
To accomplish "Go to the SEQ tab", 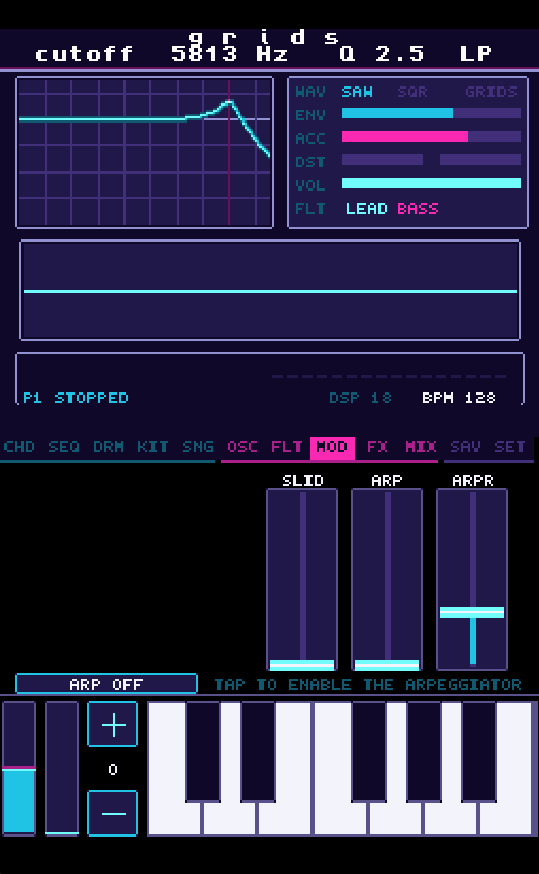I will point(64,447).
